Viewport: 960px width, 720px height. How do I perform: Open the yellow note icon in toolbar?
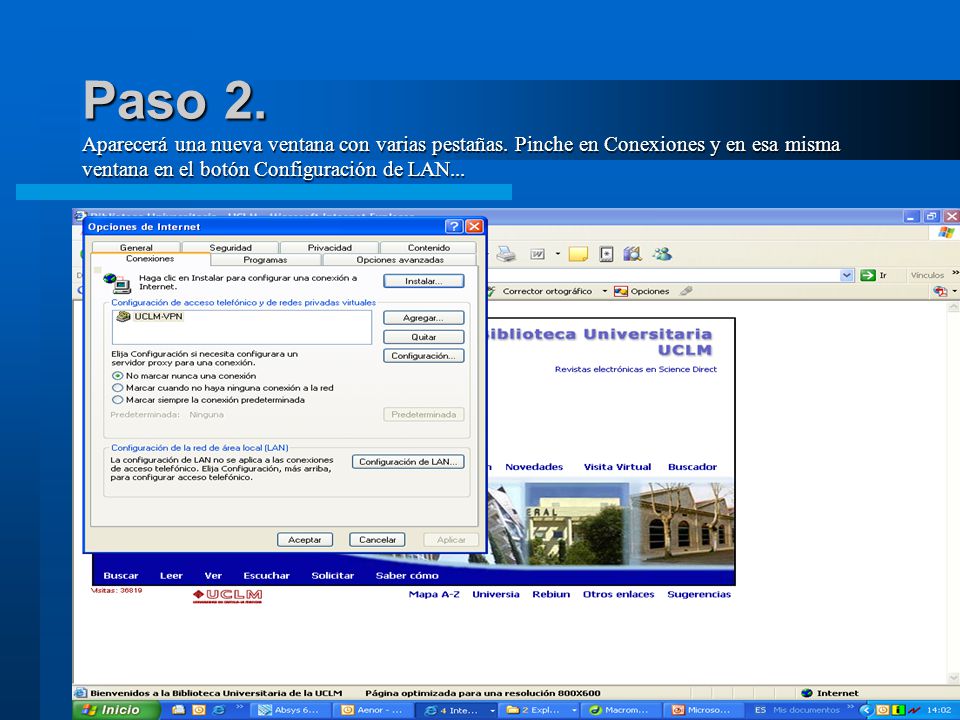pos(578,254)
